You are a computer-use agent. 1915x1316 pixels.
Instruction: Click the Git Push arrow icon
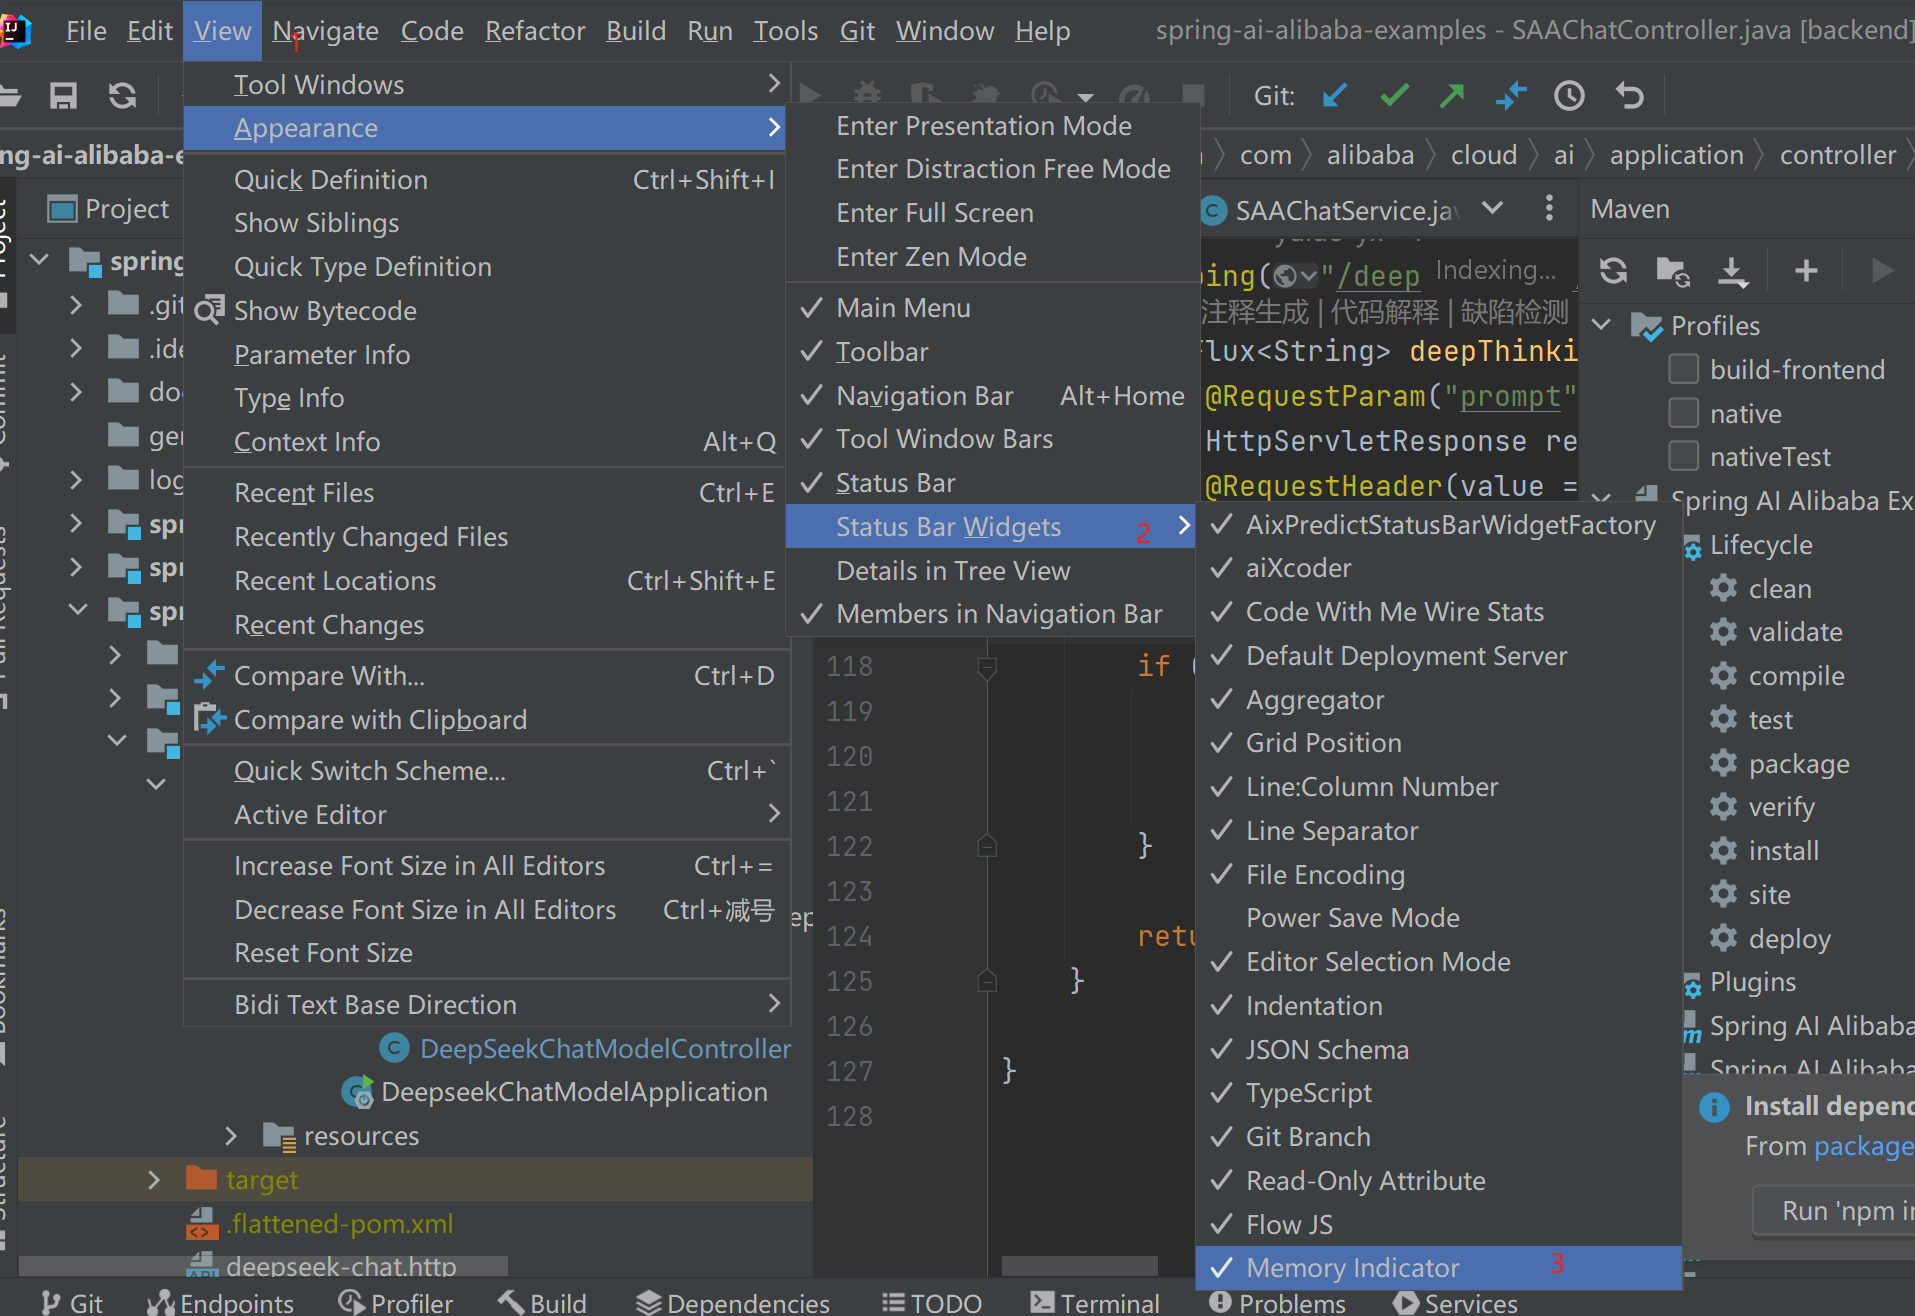[1452, 96]
